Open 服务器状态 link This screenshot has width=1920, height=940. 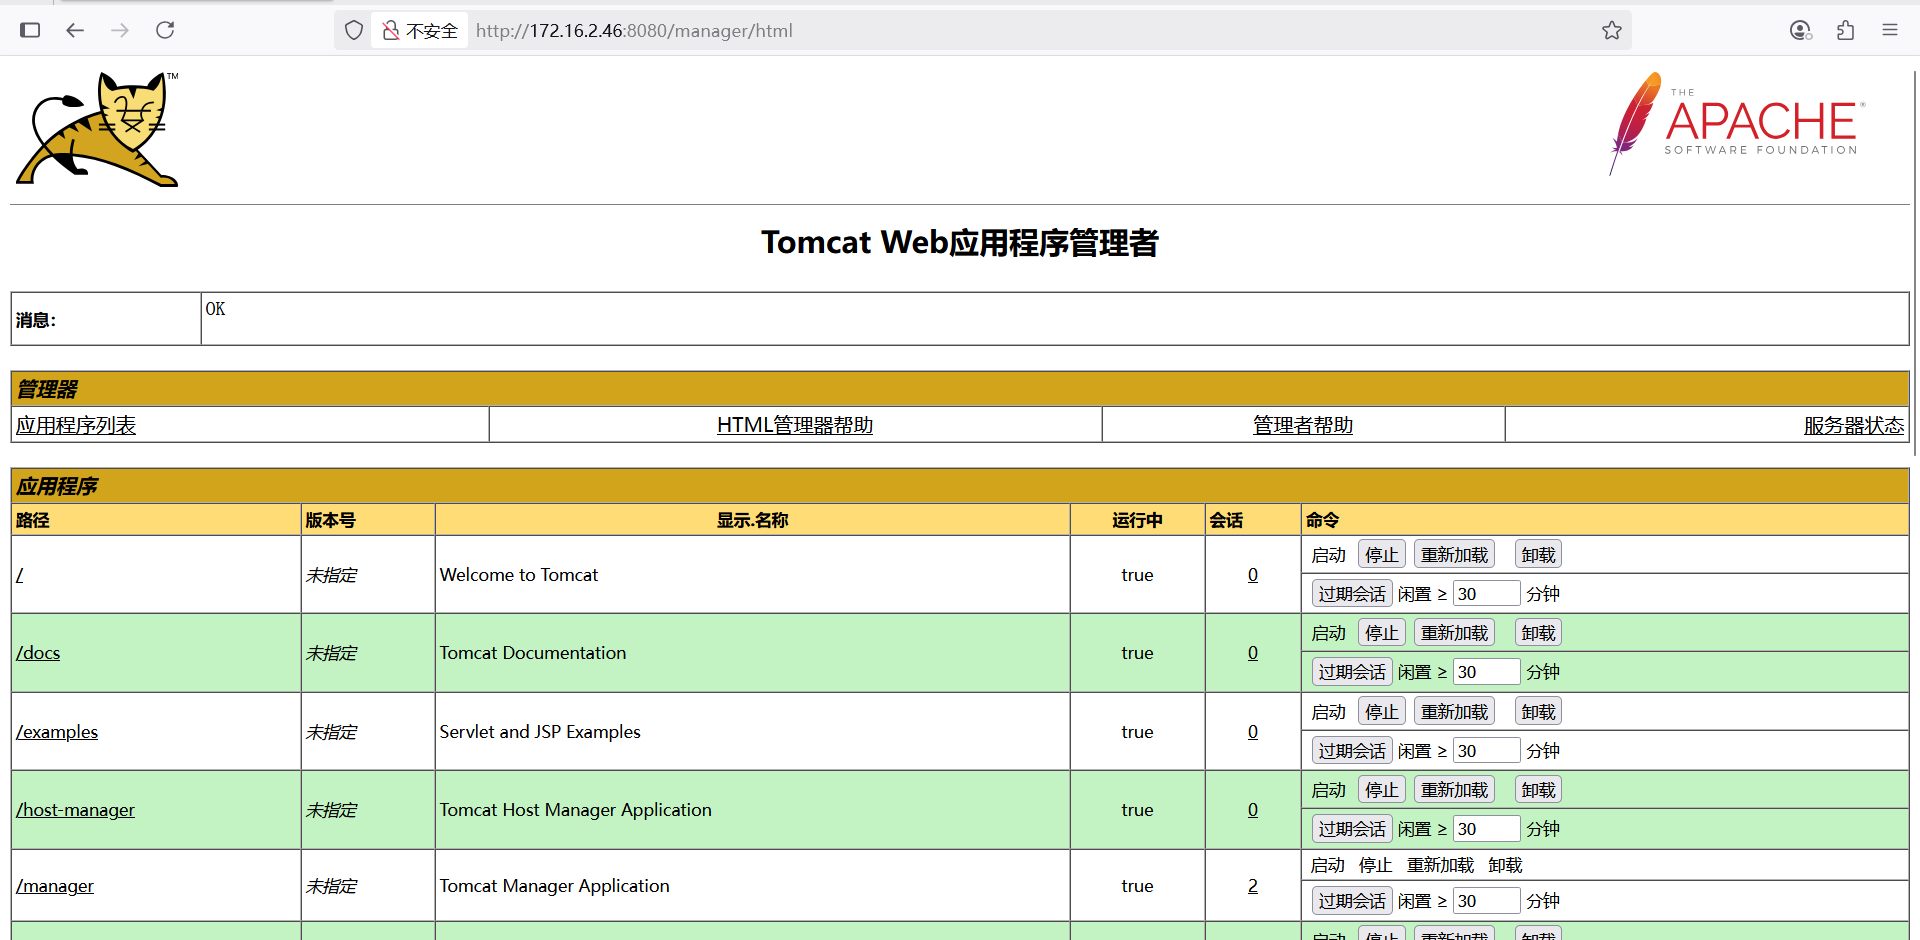click(1854, 425)
